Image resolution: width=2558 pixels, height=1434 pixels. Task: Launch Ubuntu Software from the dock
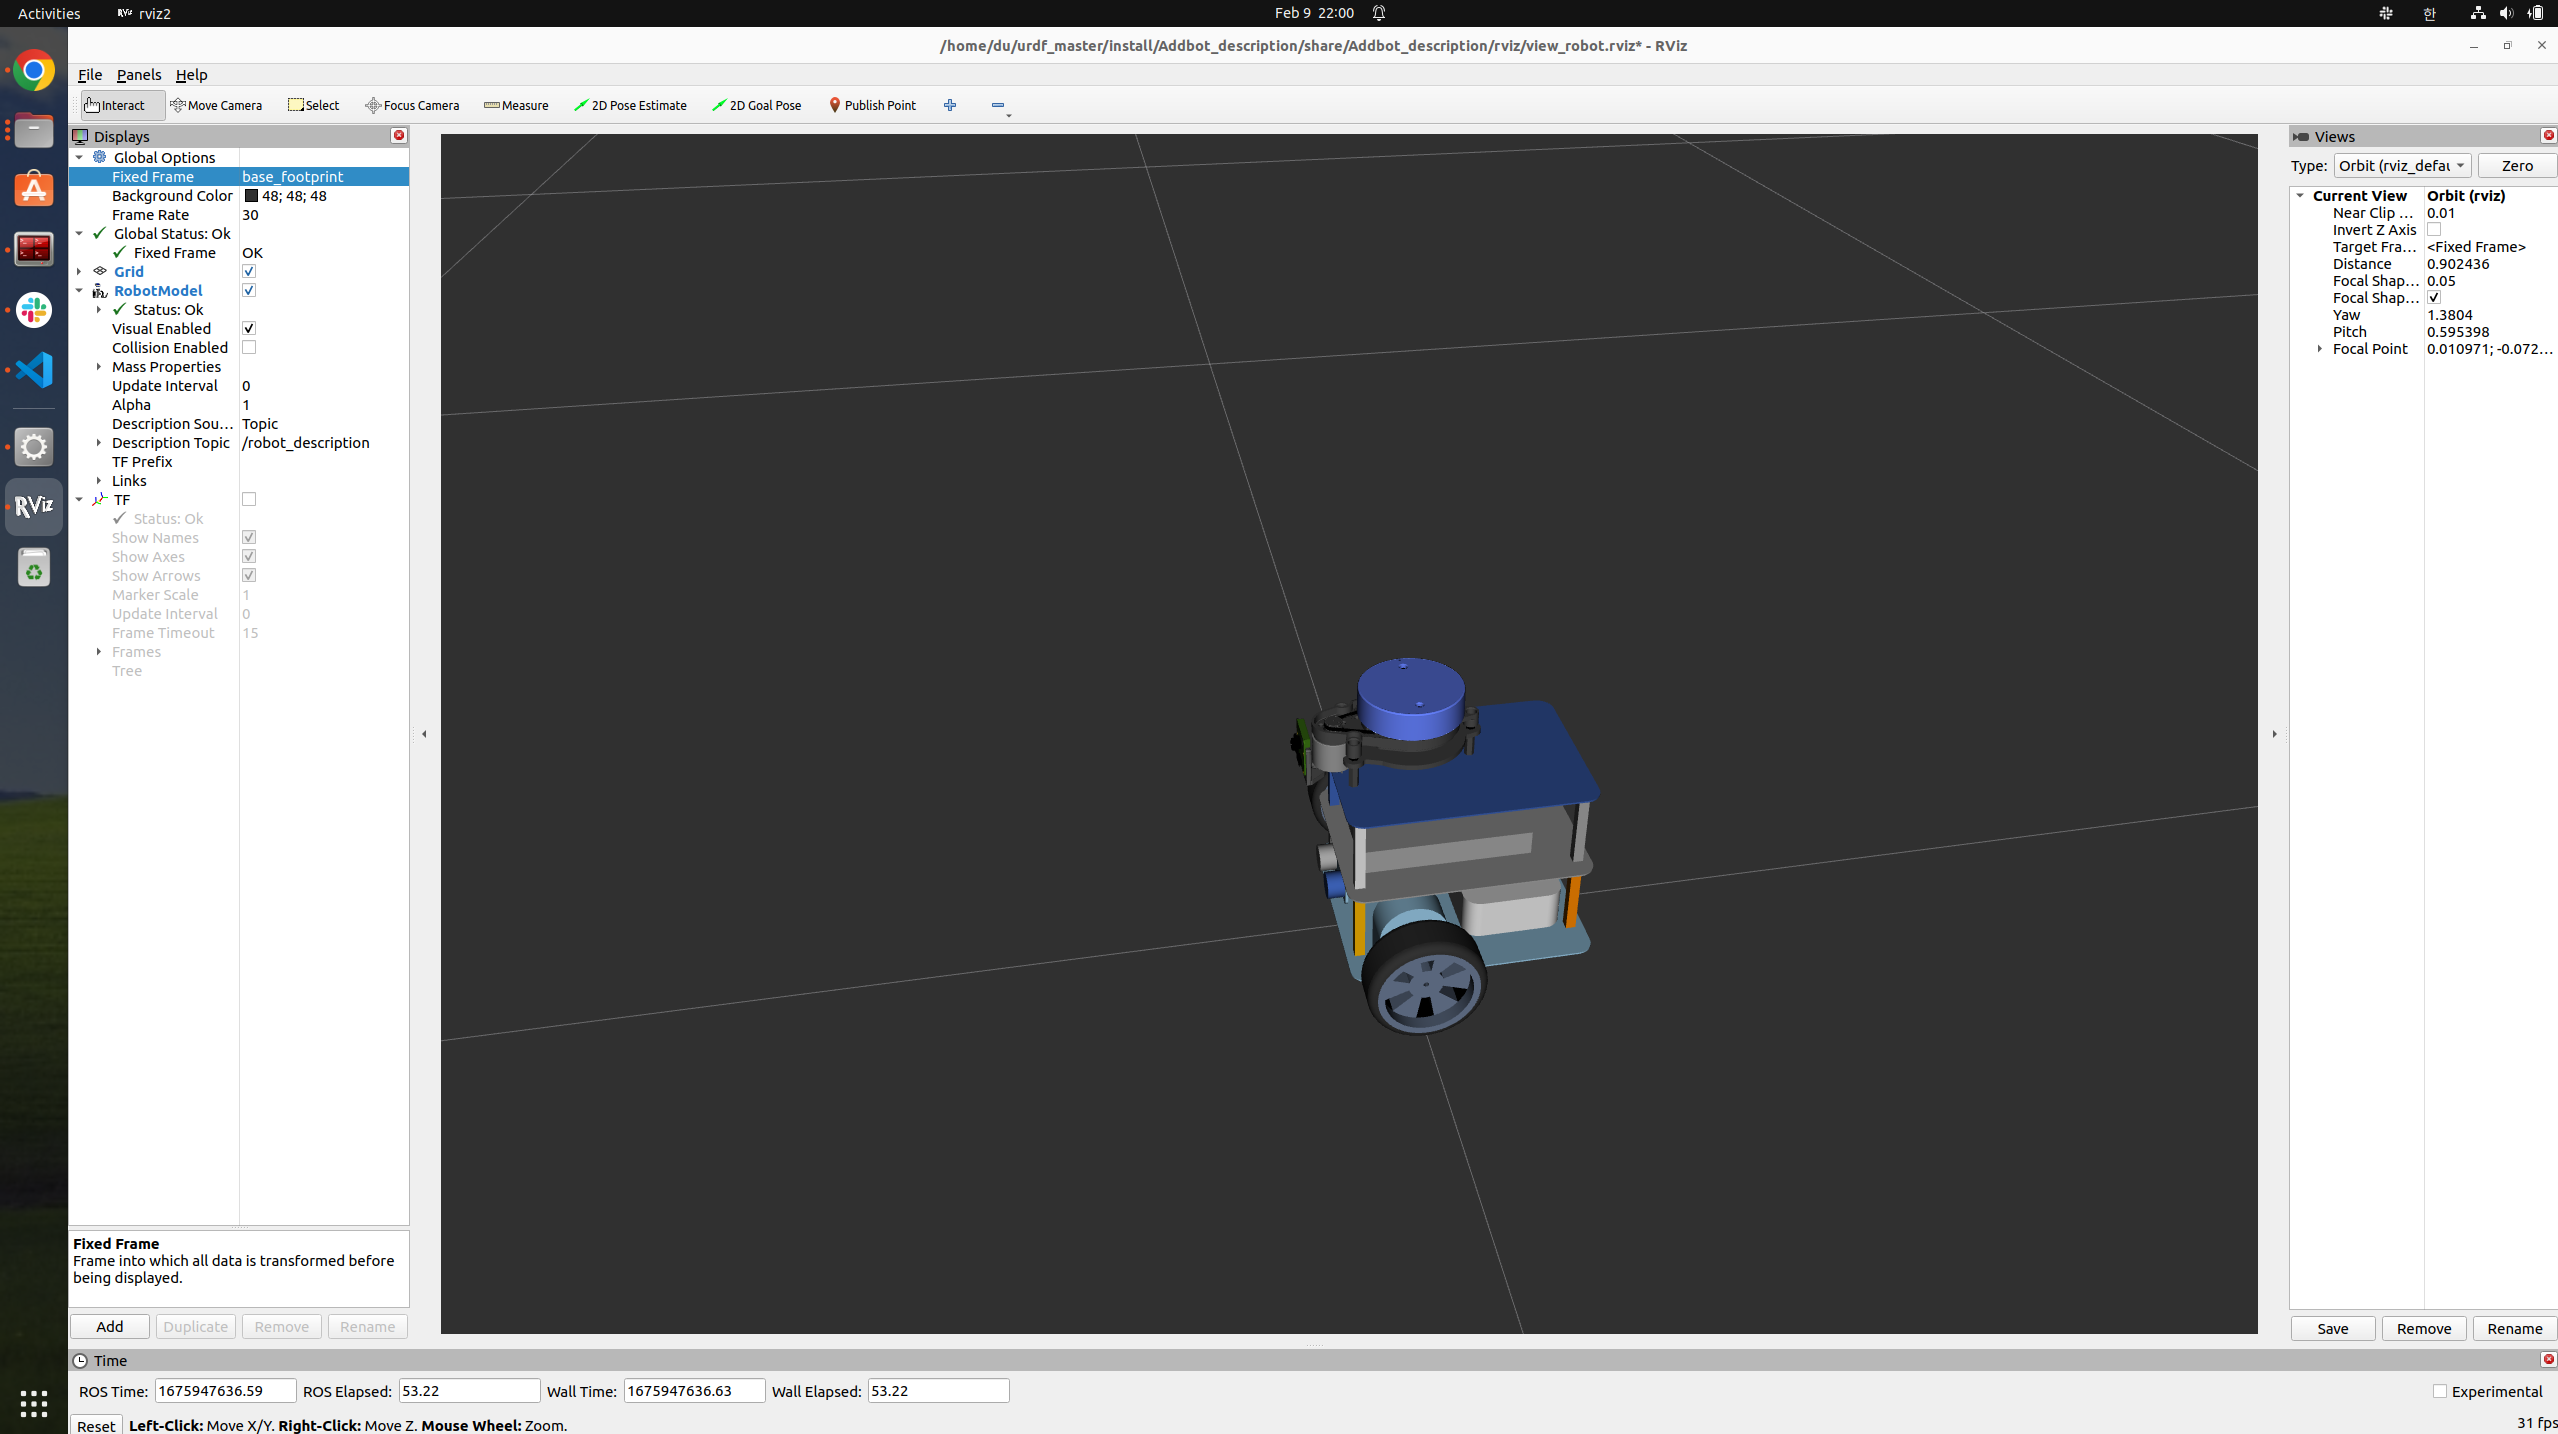[34, 190]
